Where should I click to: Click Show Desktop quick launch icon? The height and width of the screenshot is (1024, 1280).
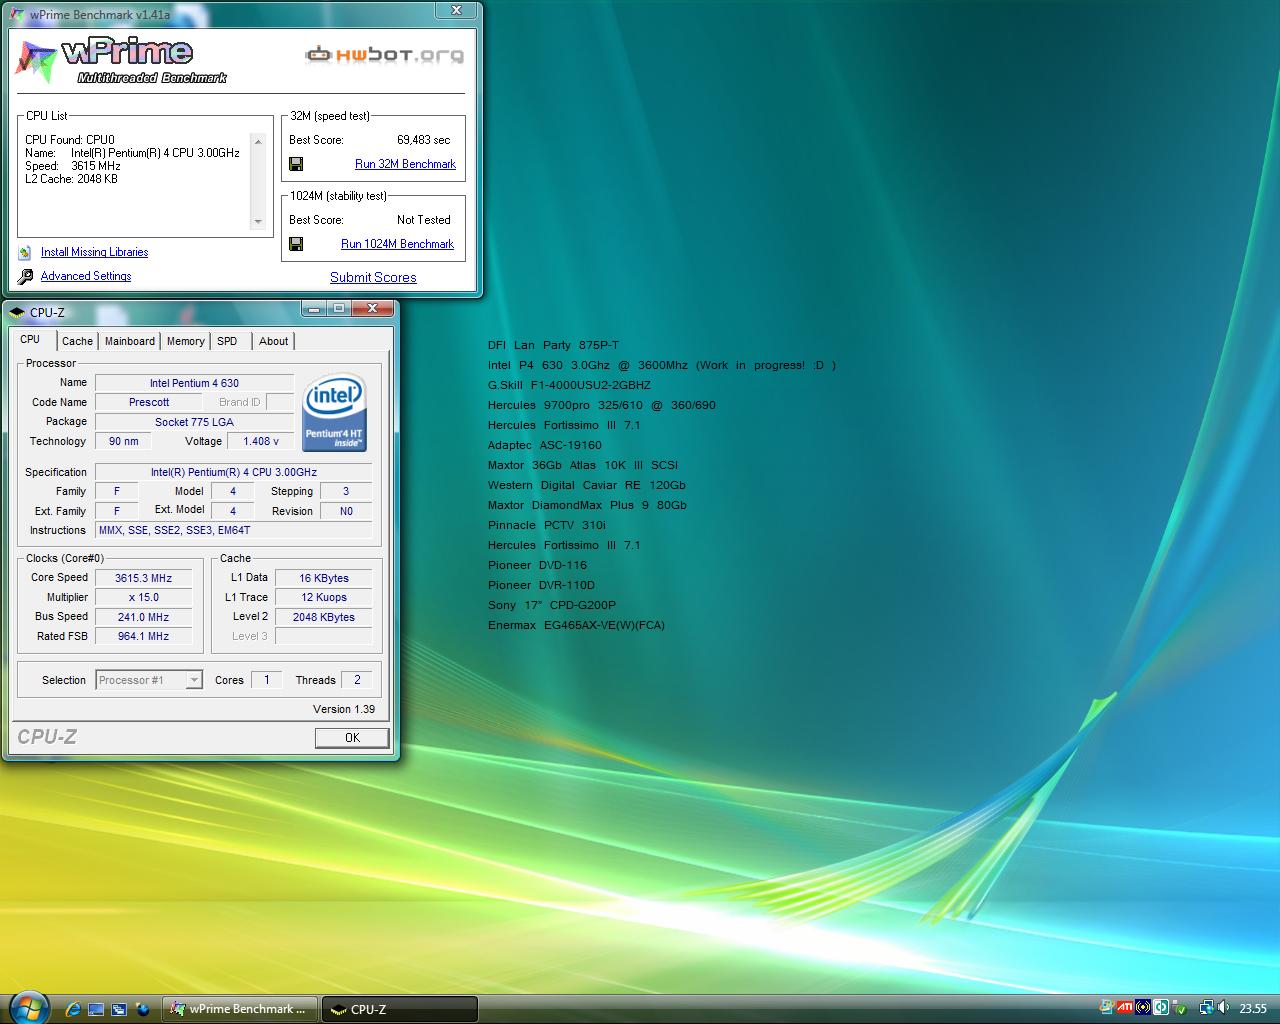[x=96, y=1009]
